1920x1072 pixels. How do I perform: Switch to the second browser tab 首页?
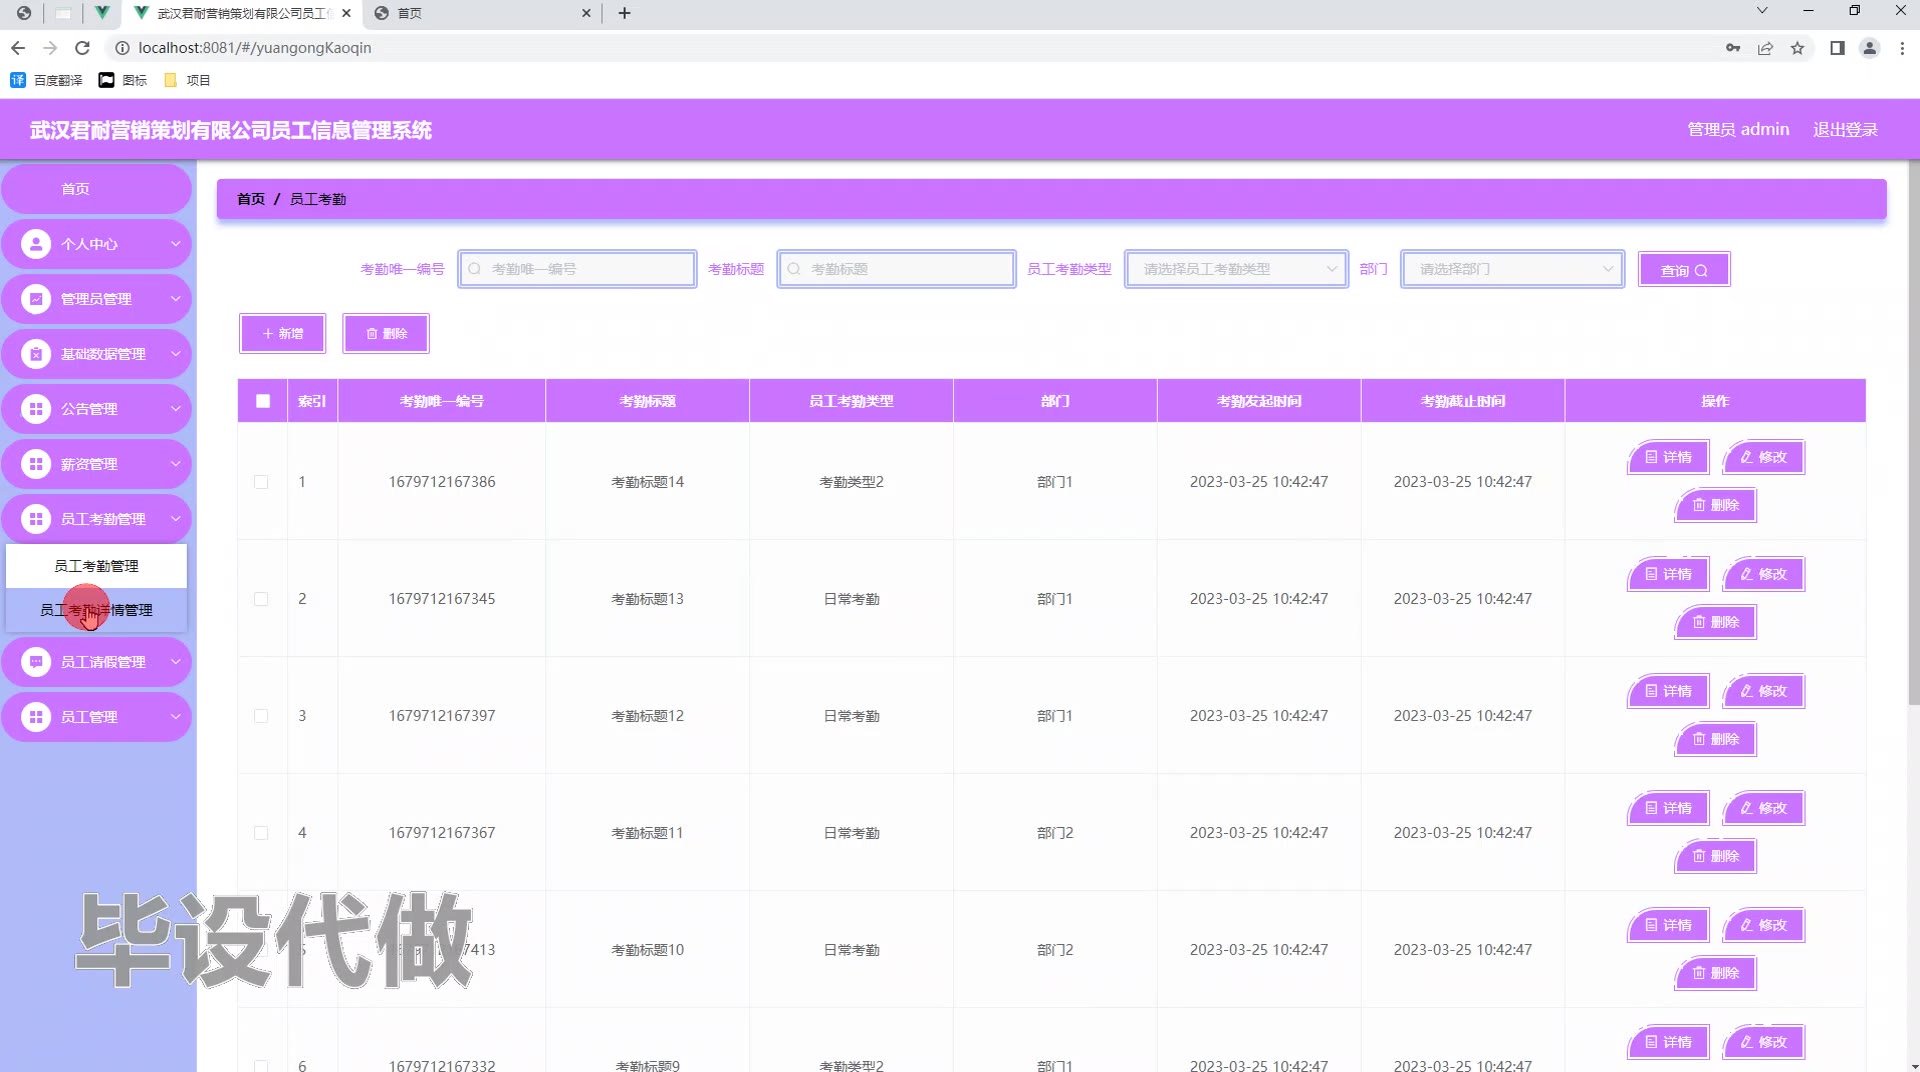pyautogui.click(x=482, y=13)
